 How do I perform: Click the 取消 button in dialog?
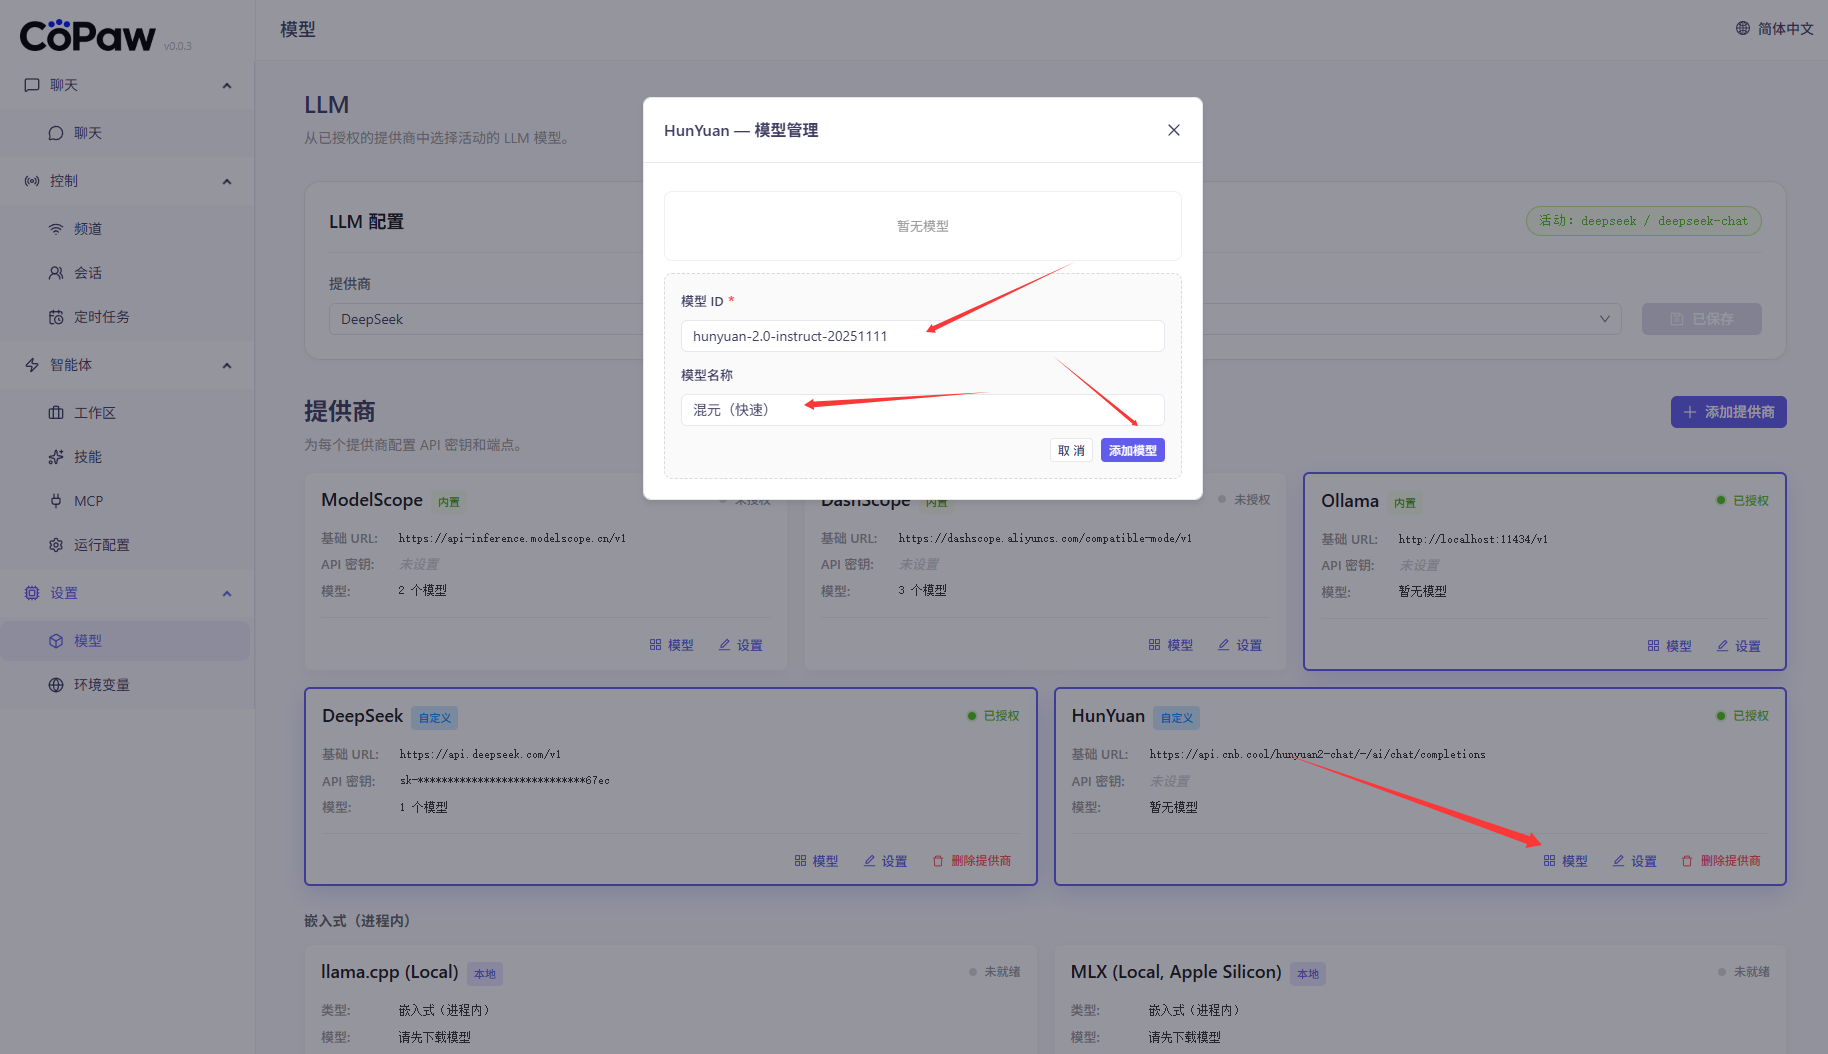(1071, 451)
